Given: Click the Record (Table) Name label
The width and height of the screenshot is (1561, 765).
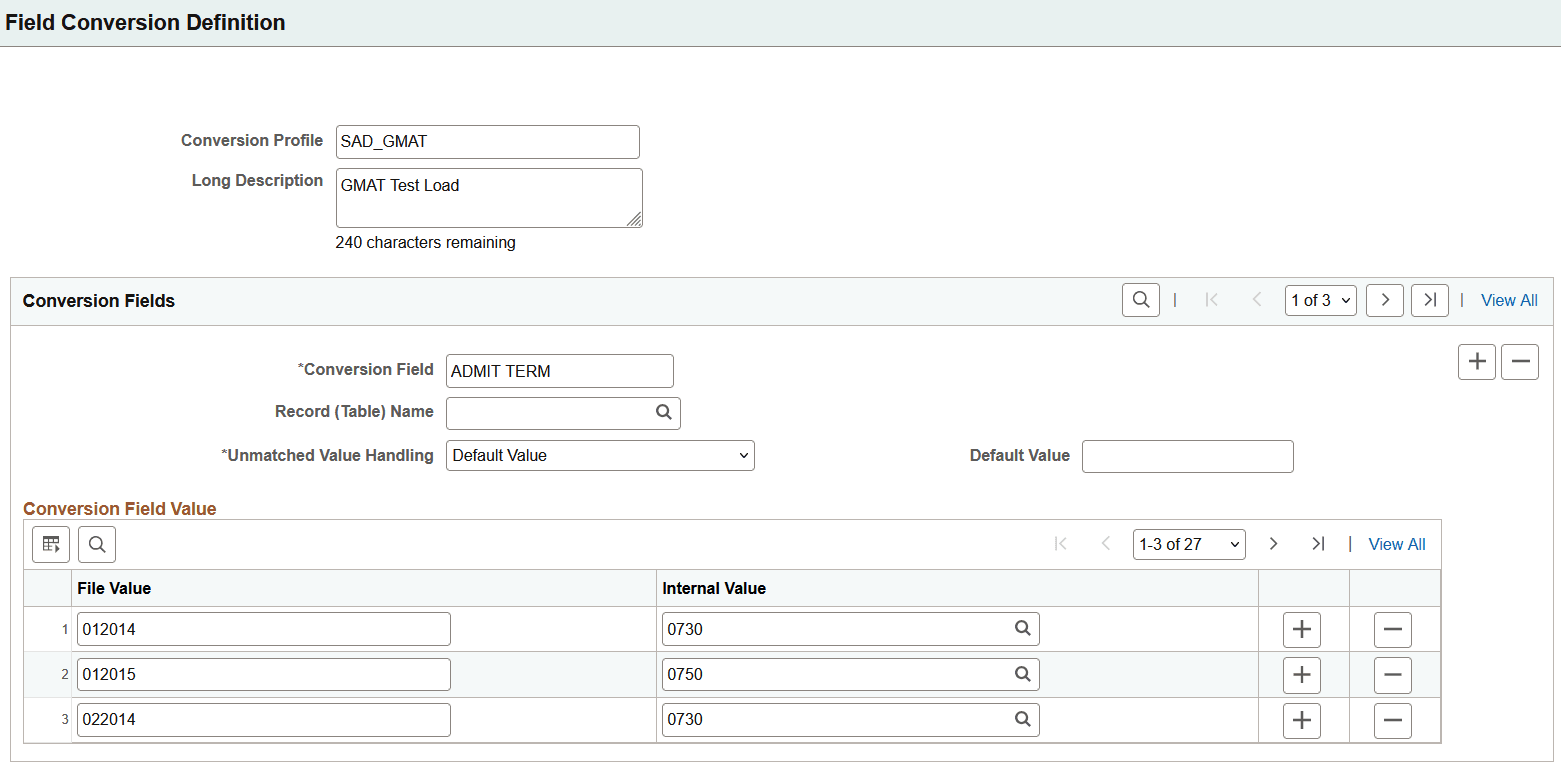Looking at the screenshot, I should click(354, 411).
